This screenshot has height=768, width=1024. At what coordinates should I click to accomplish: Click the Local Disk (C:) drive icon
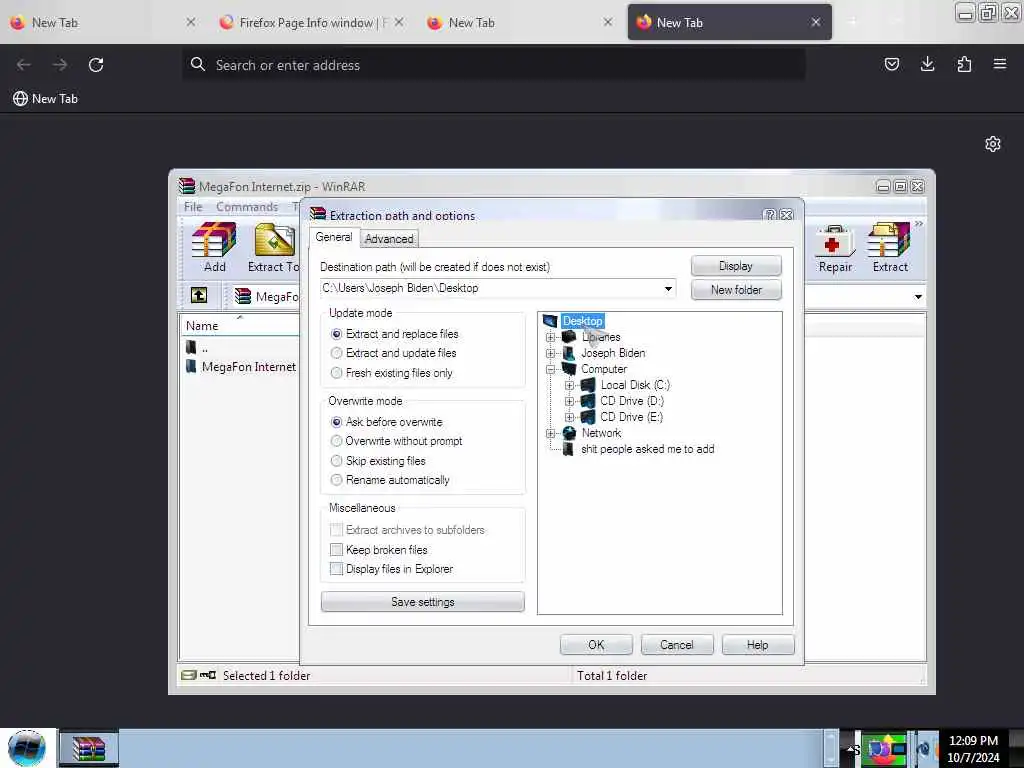coord(588,385)
